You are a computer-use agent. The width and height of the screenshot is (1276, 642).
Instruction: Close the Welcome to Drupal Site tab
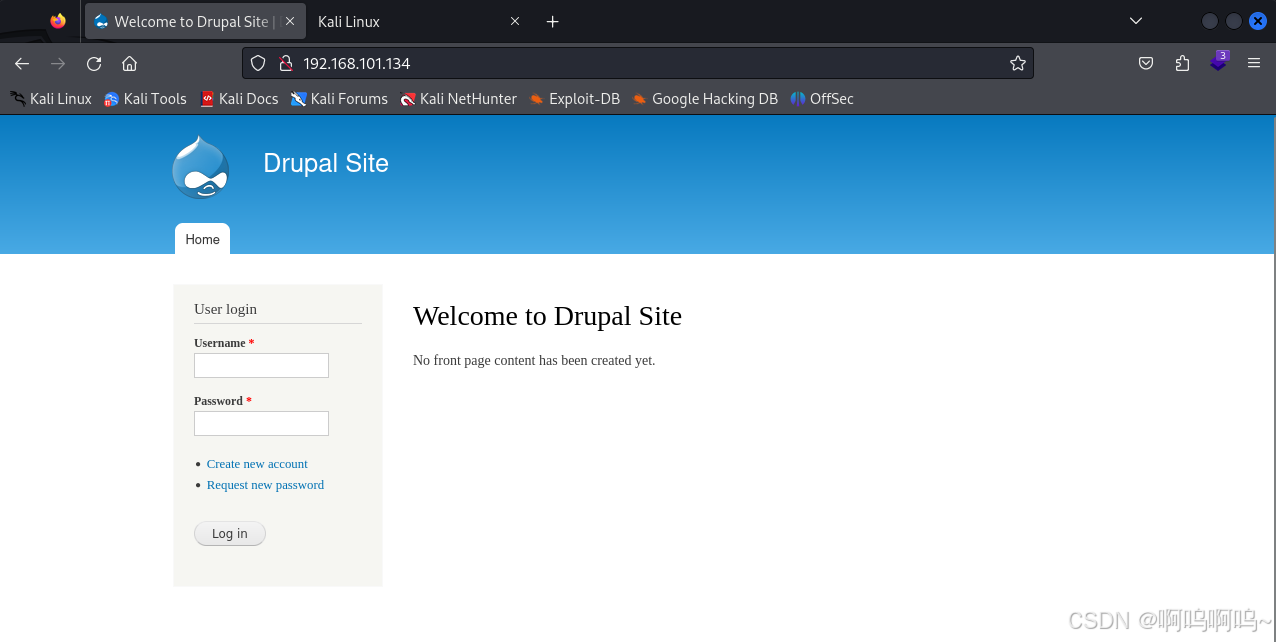coord(289,21)
